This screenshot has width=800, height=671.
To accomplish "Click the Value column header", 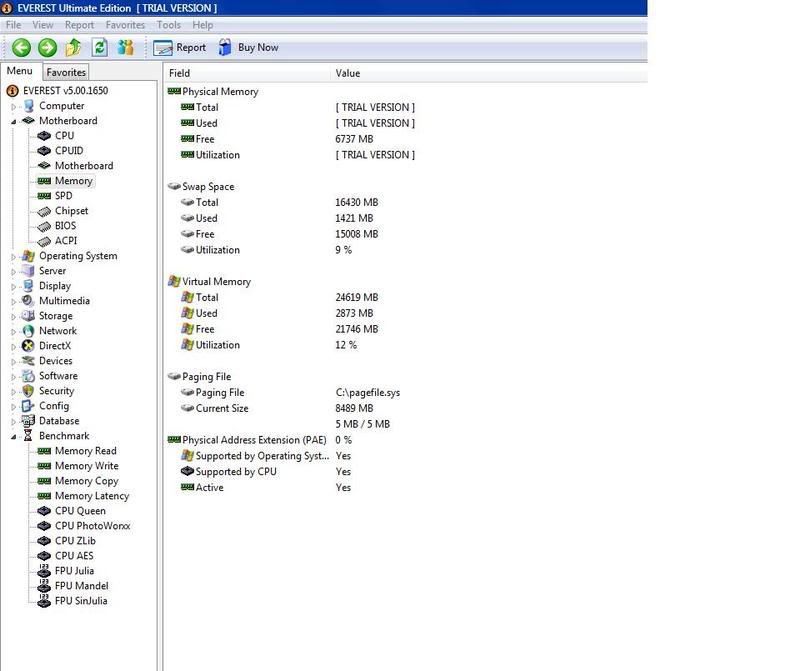I will pyautogui.click(x=489, y=73).
